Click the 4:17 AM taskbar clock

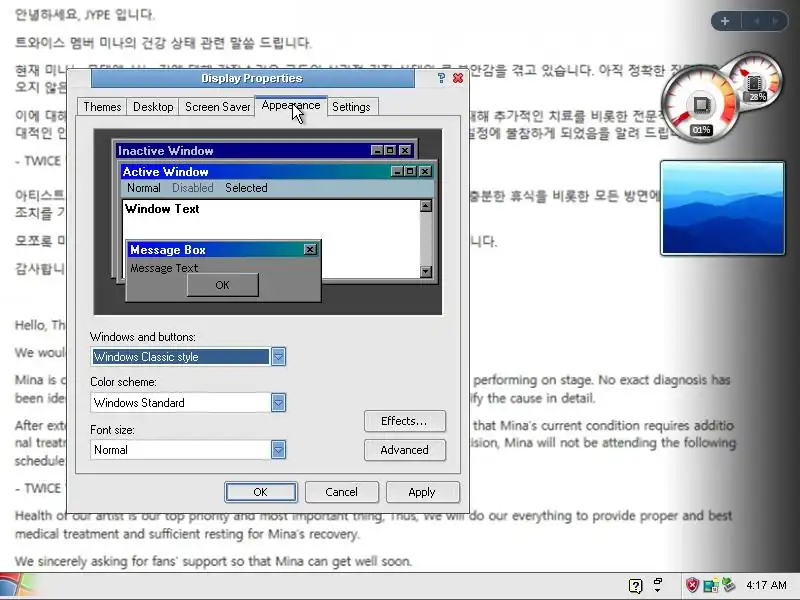click(766, 585)
